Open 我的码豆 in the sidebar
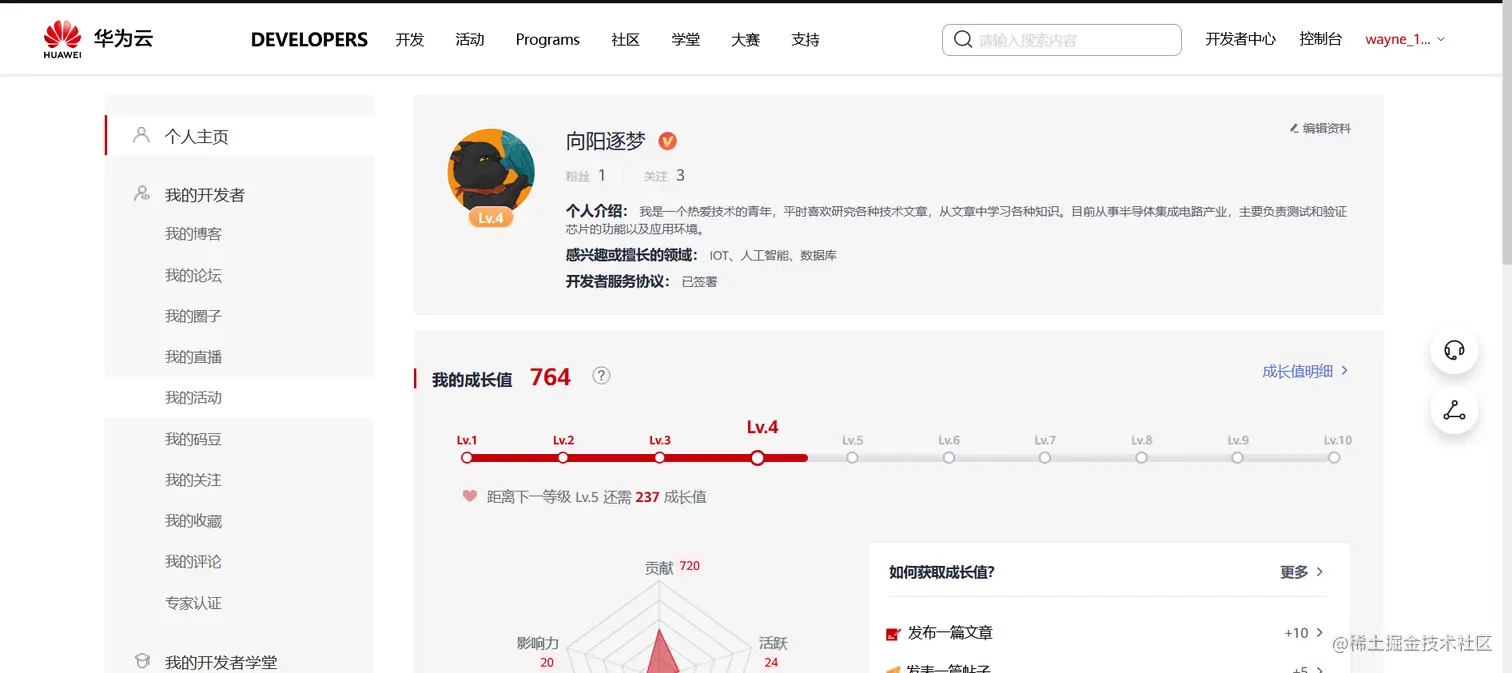 click(194, 439)
